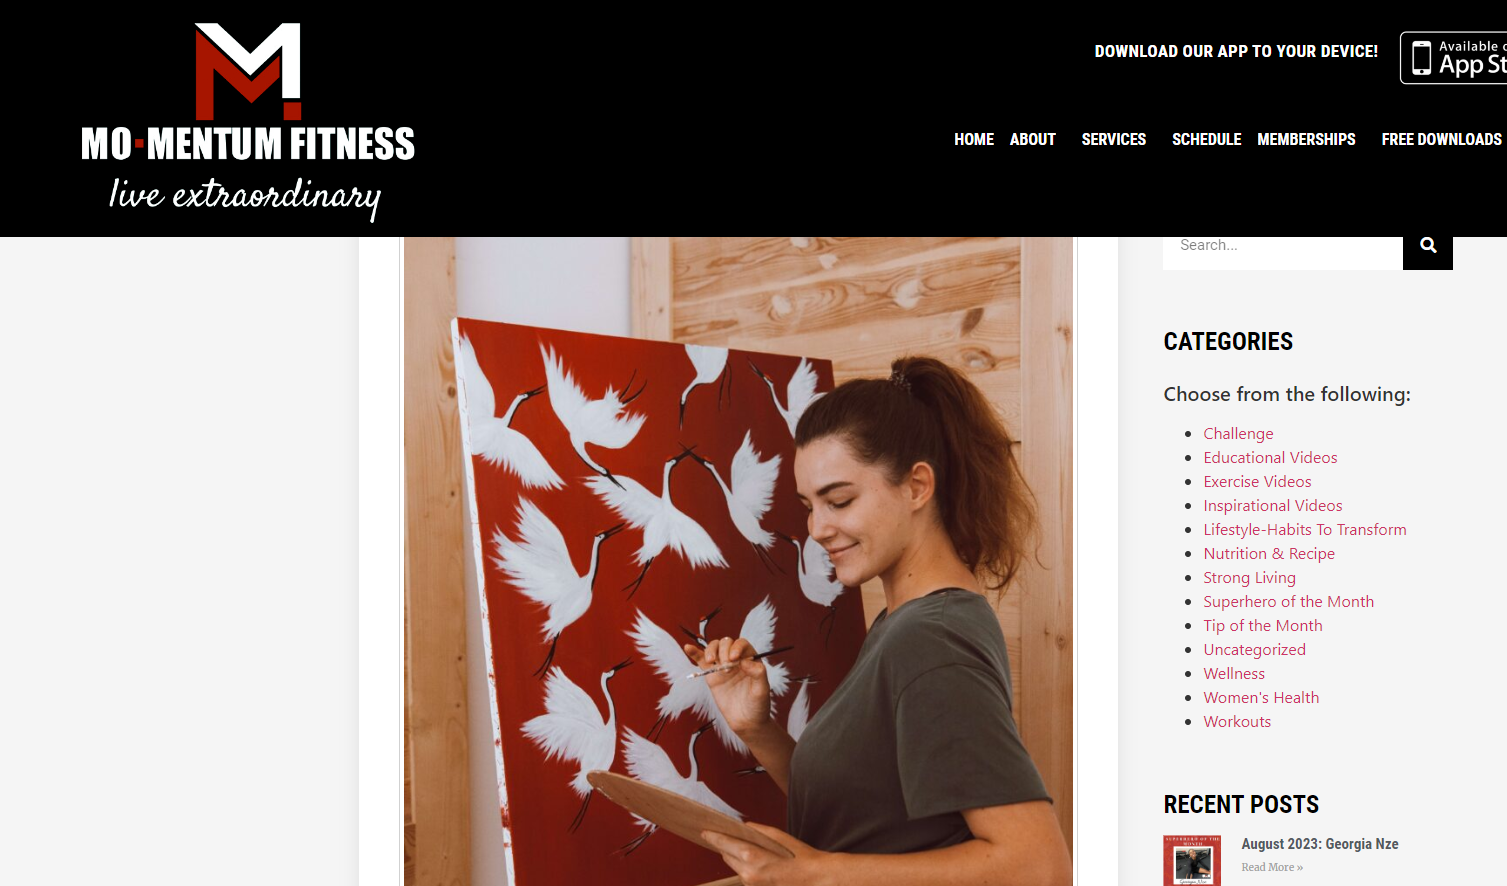The image size is (1507, 886).
Task: Open Superhero of the Month category
Action: [x=1288, y=601]
